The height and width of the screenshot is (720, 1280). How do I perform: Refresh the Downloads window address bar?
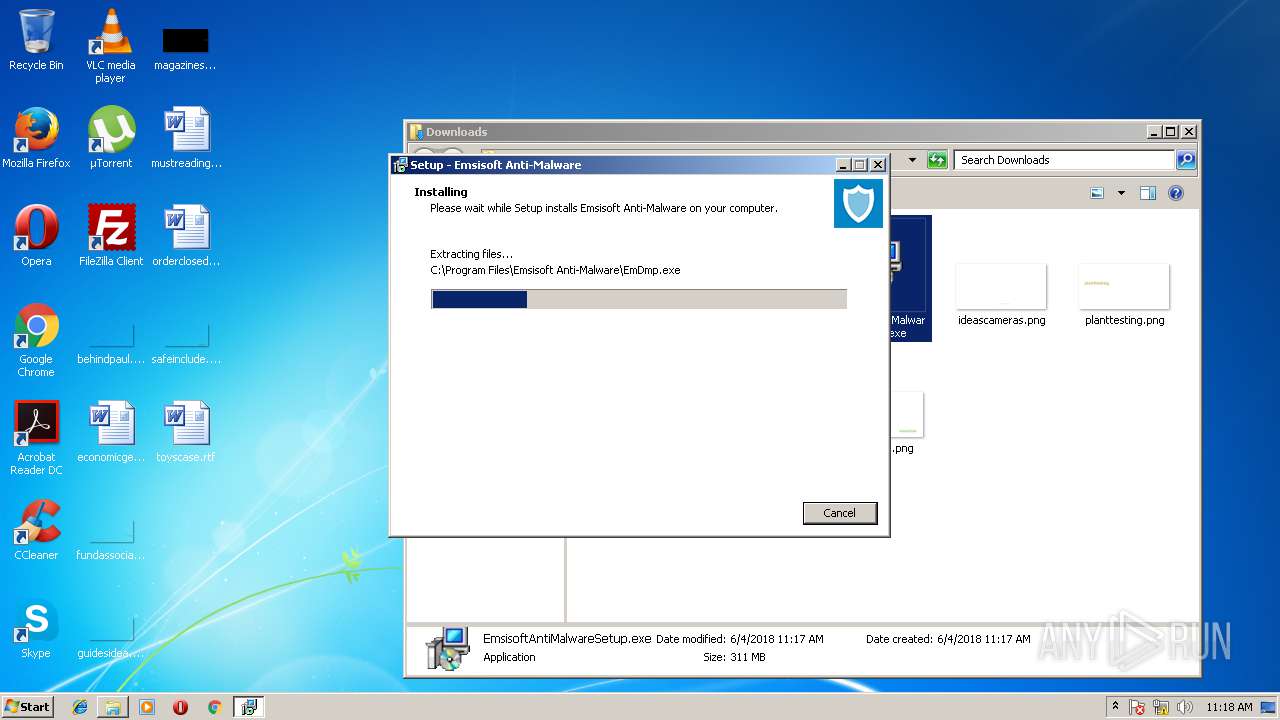[x=937, y=160]
